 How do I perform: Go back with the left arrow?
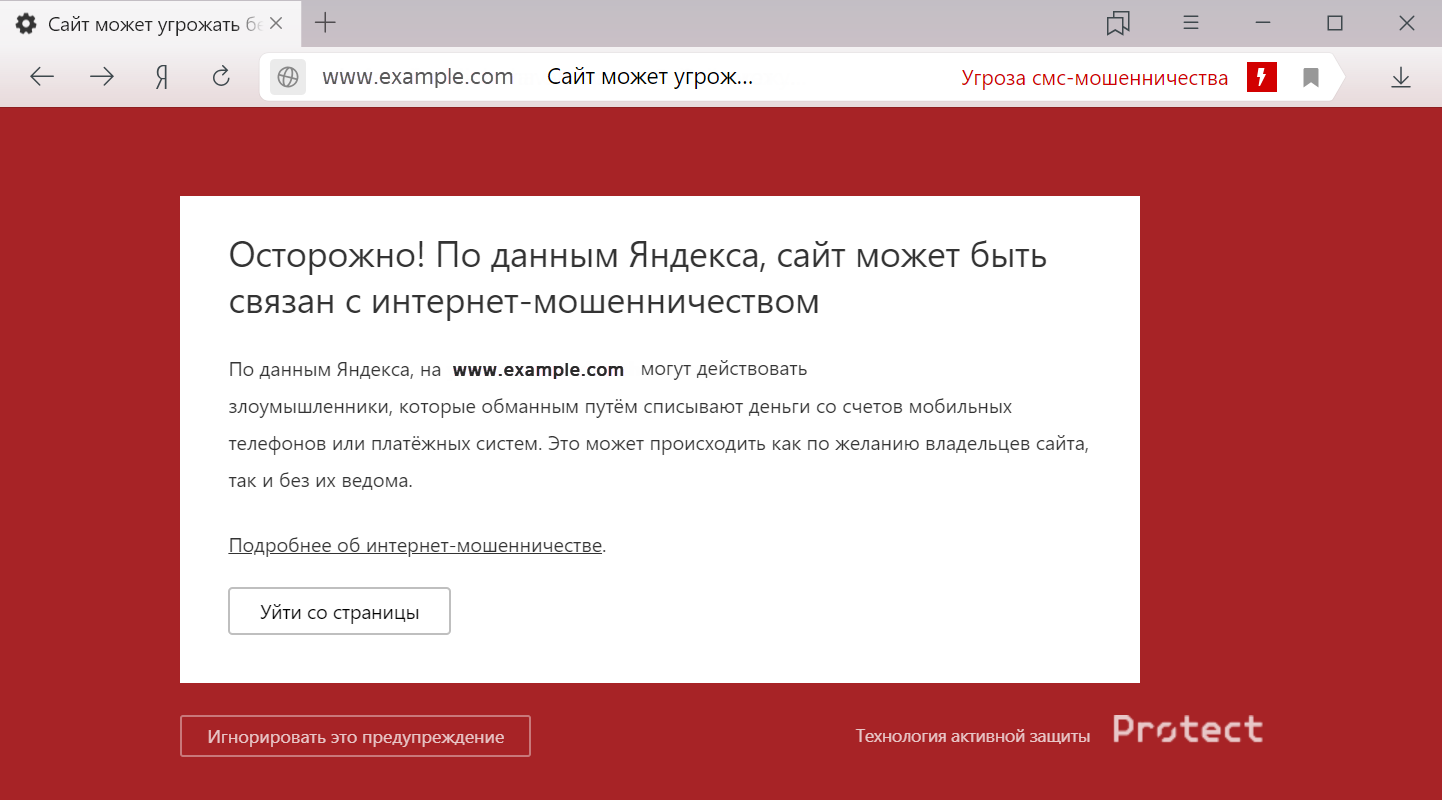click(x=41, y=77)
